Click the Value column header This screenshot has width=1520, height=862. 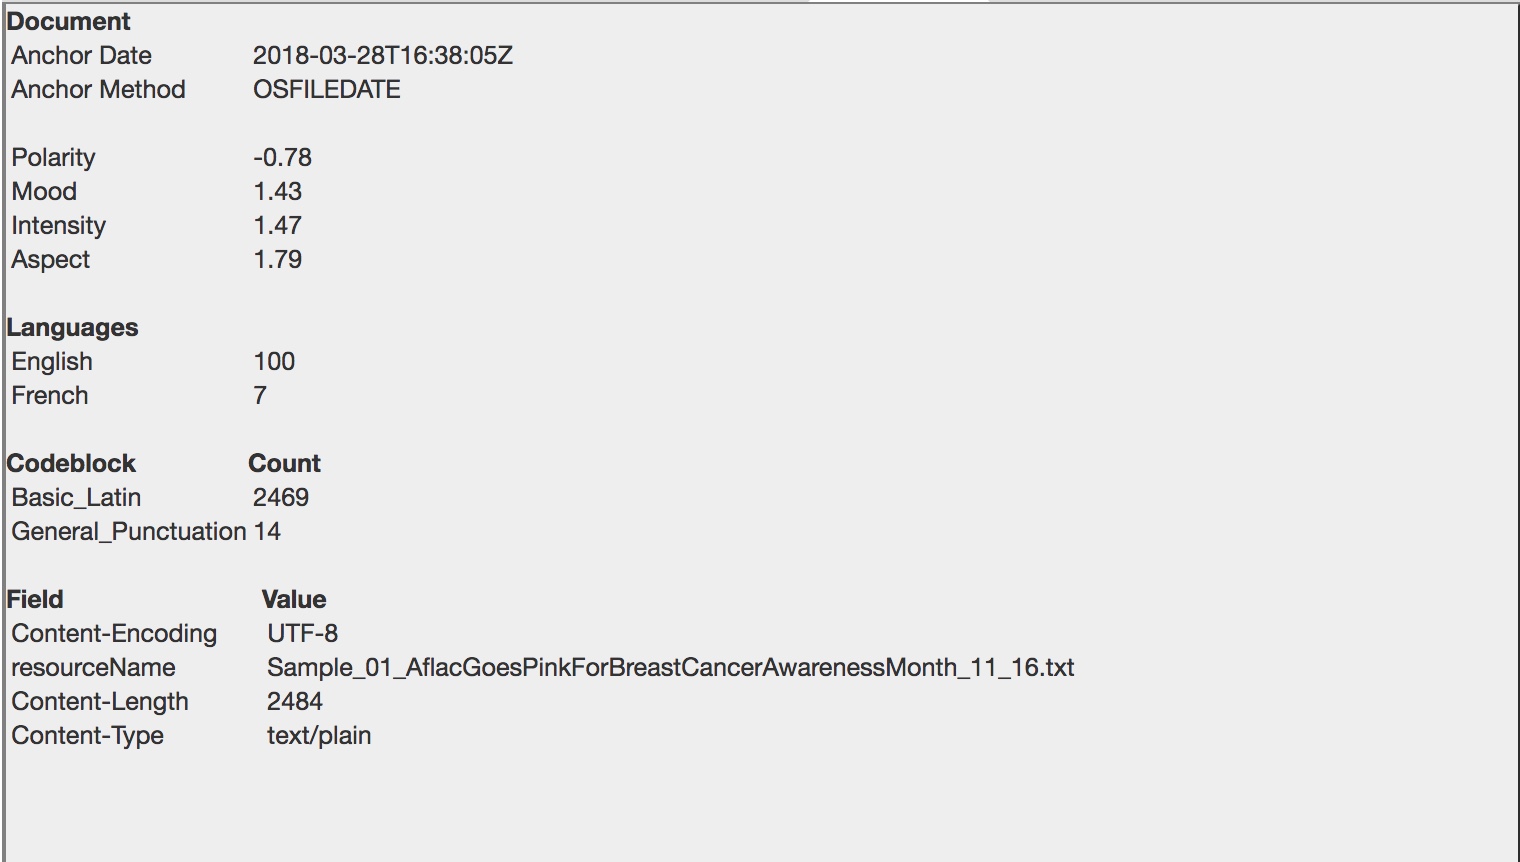(294, 599)
